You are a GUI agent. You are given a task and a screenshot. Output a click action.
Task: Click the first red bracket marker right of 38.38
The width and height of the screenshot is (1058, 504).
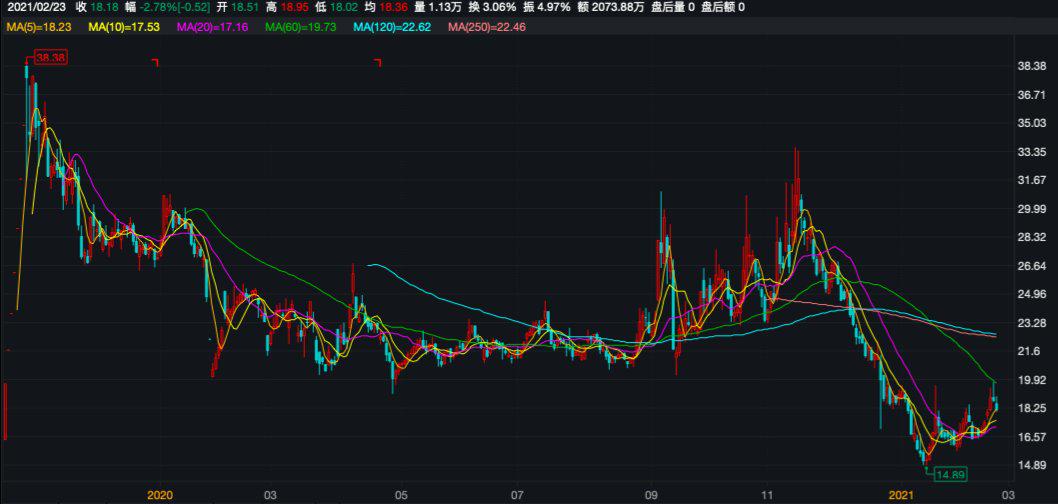click(x=155, y=63)
